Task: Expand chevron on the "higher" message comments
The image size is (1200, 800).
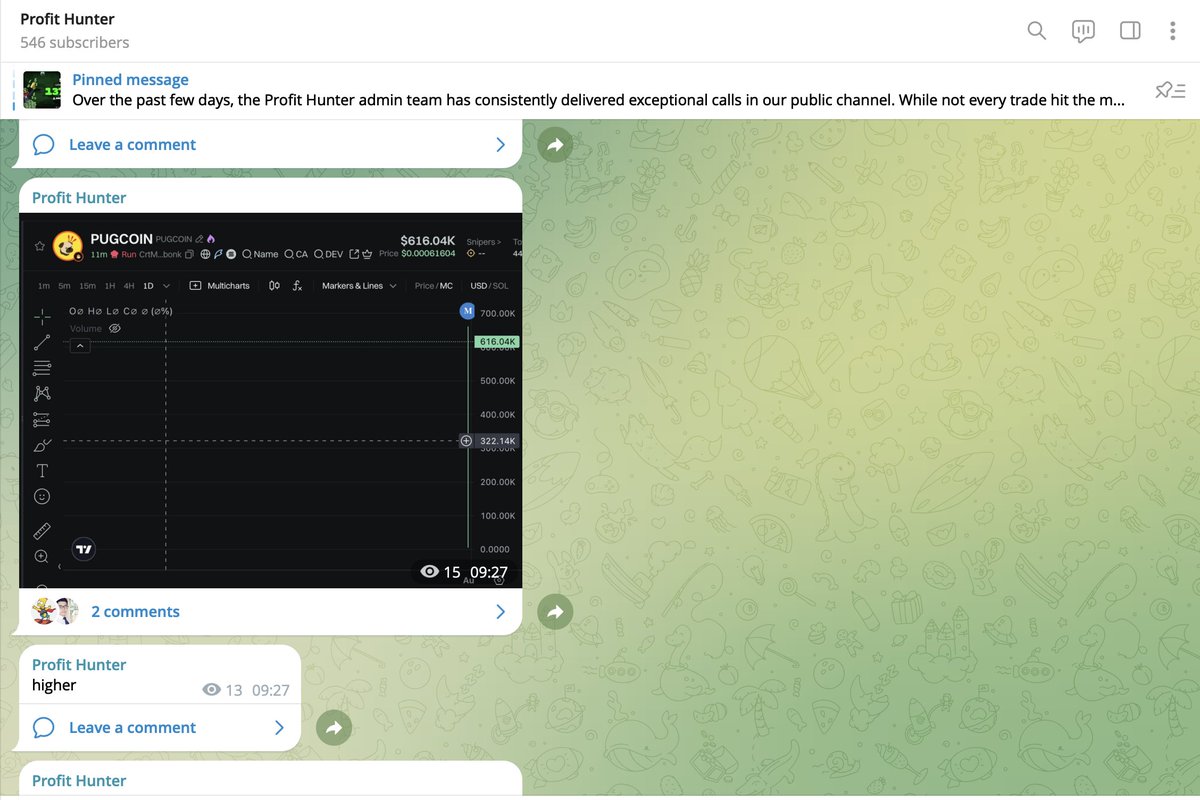Action: coord(279,728)
